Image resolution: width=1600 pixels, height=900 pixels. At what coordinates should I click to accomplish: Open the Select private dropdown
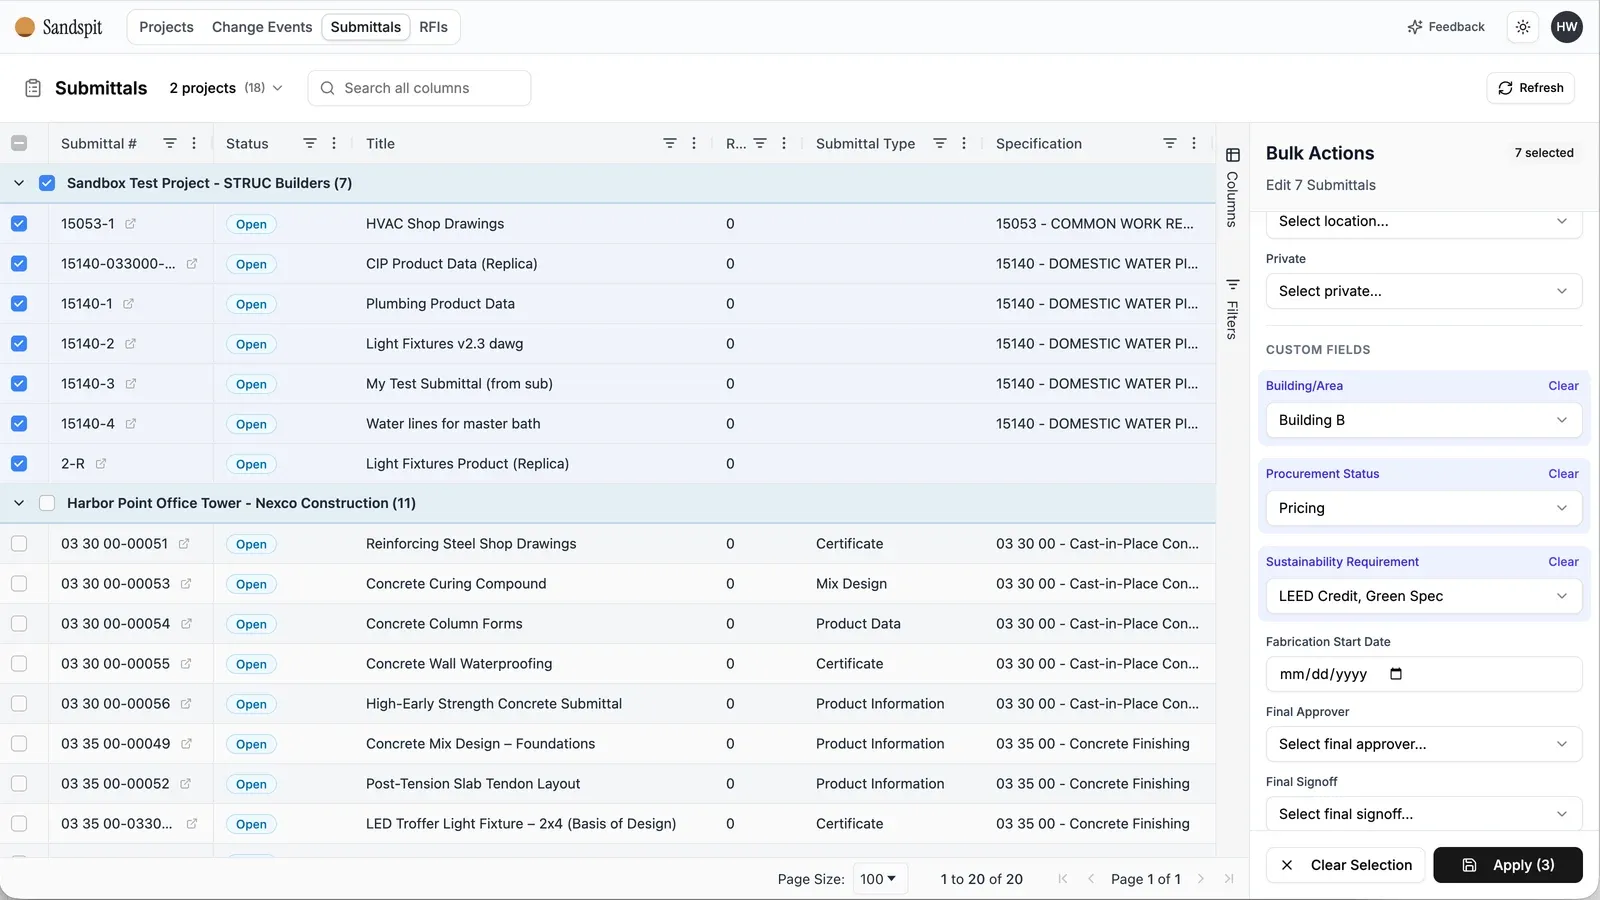click(1424, 291)
